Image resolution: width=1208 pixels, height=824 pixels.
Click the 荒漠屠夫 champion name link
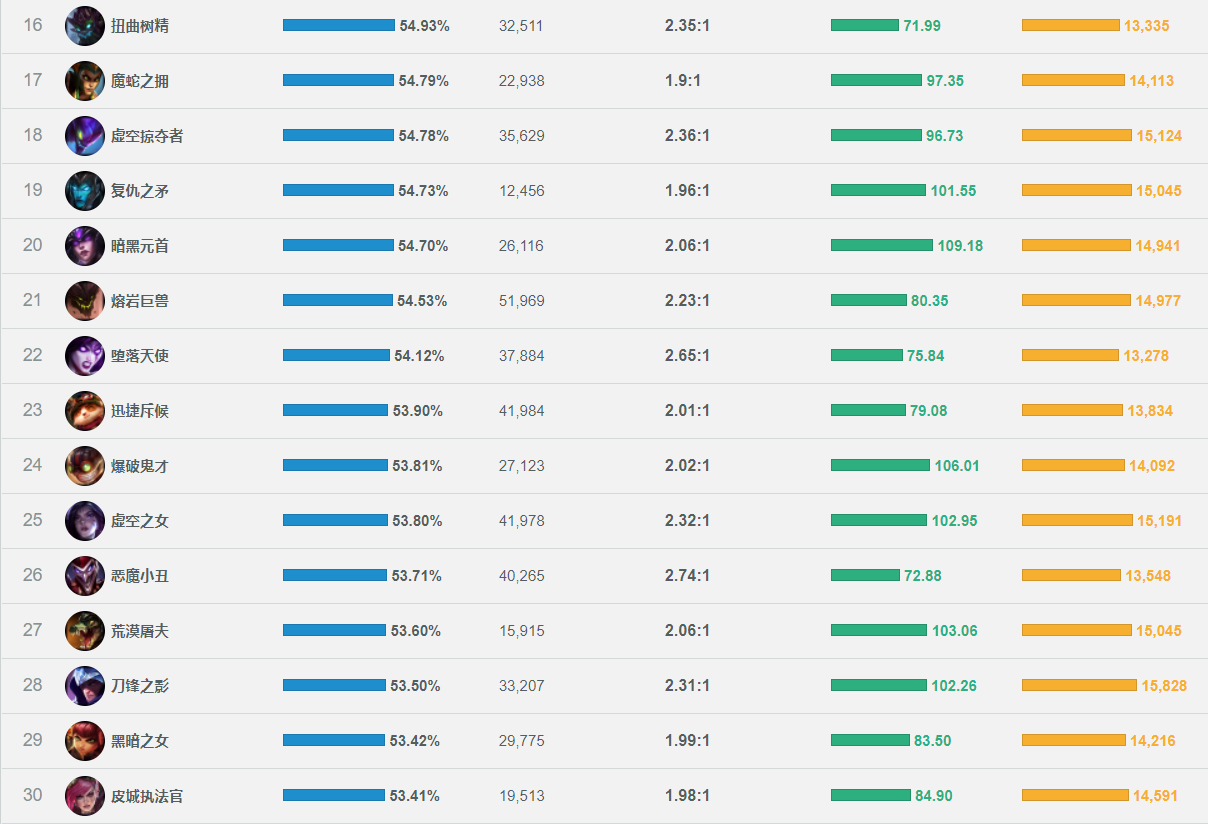pyautogui.click(x=140, y=631)
